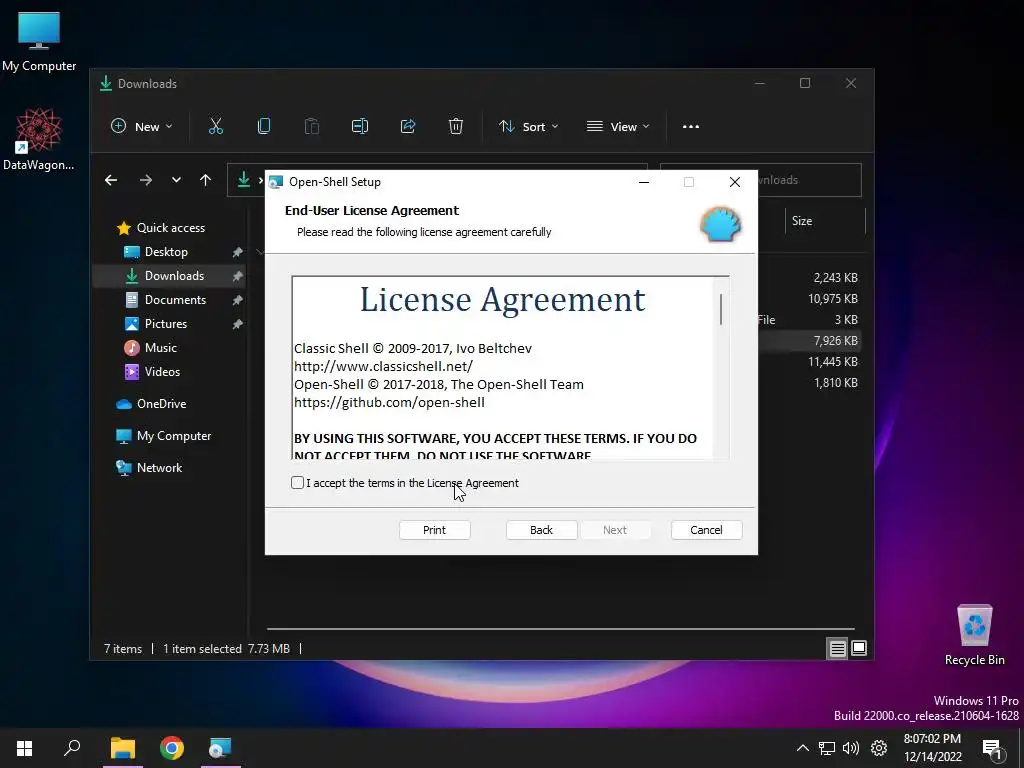Click the Rename icon in Downloads toolbar

point(360,126)
